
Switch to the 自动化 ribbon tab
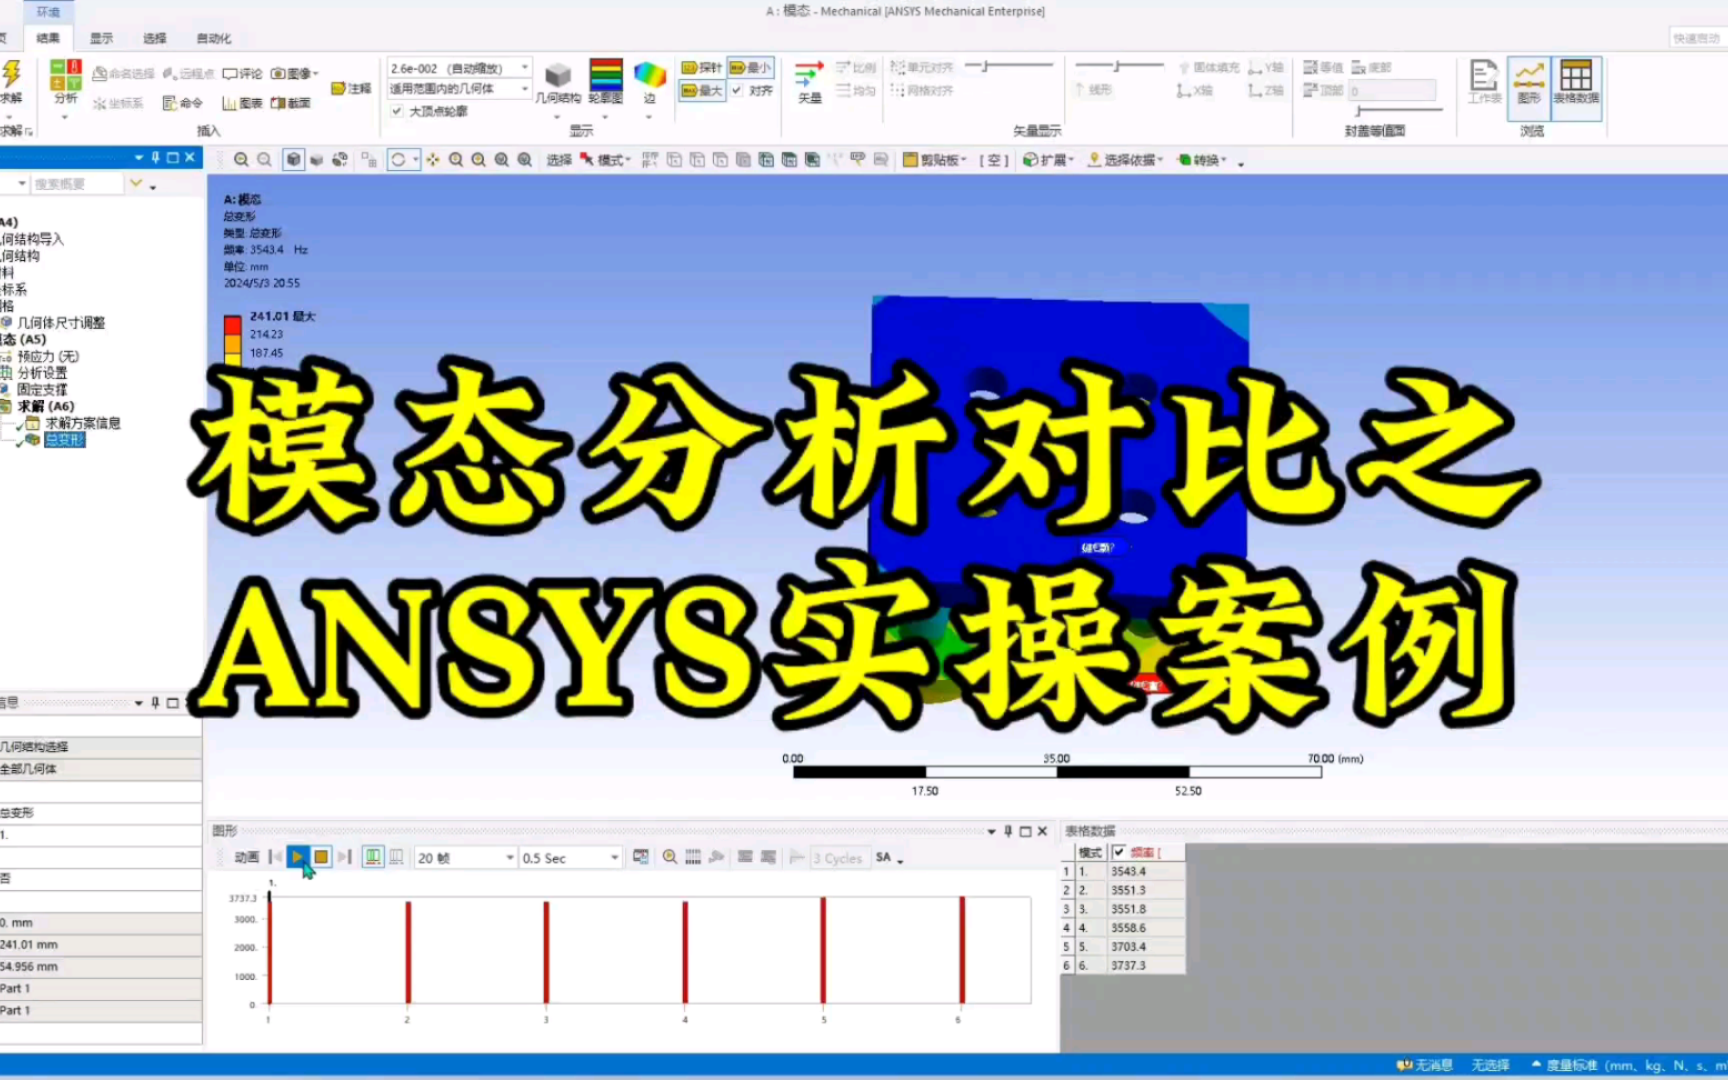(213, 38)
